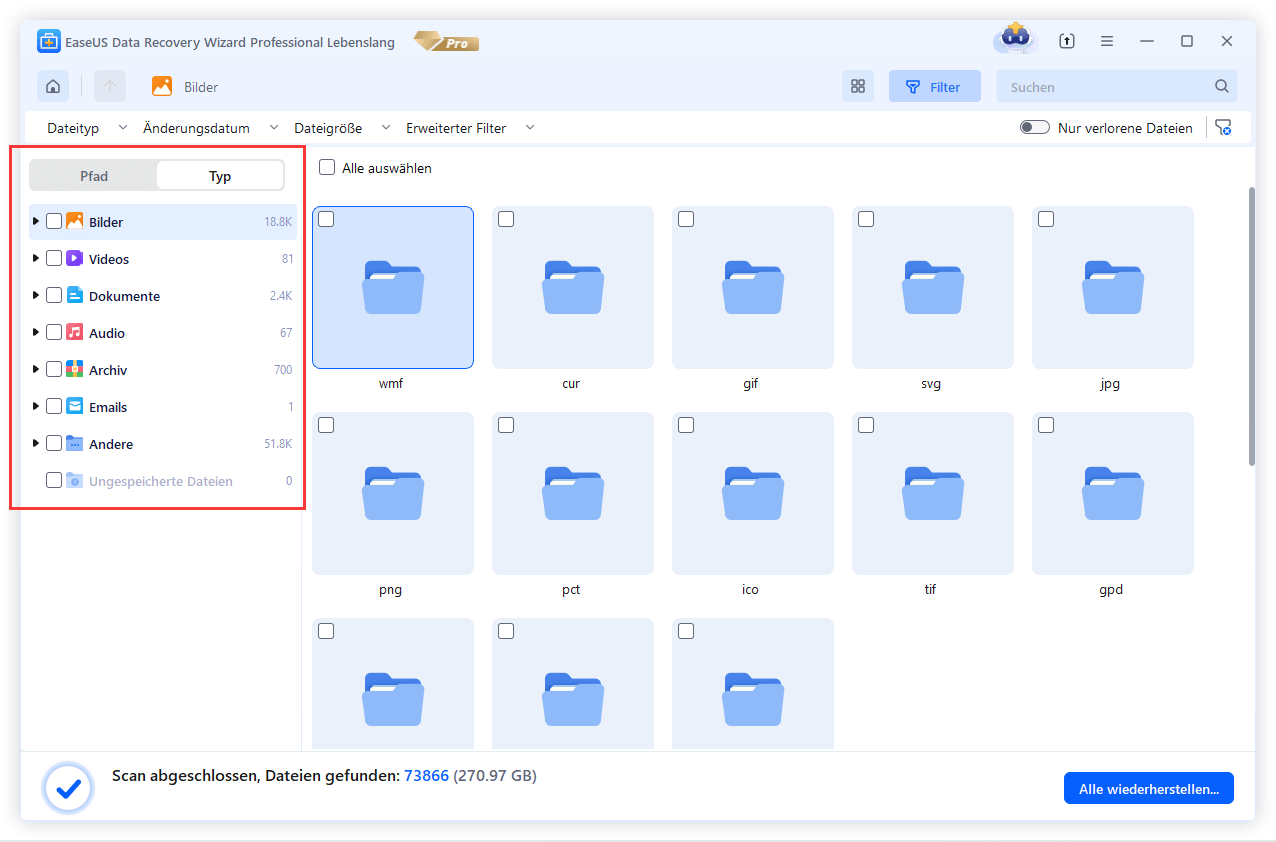Check the Alle auswählen checkbox
1276x842 pixels.
pyautogui.click(x=327, y=168)
